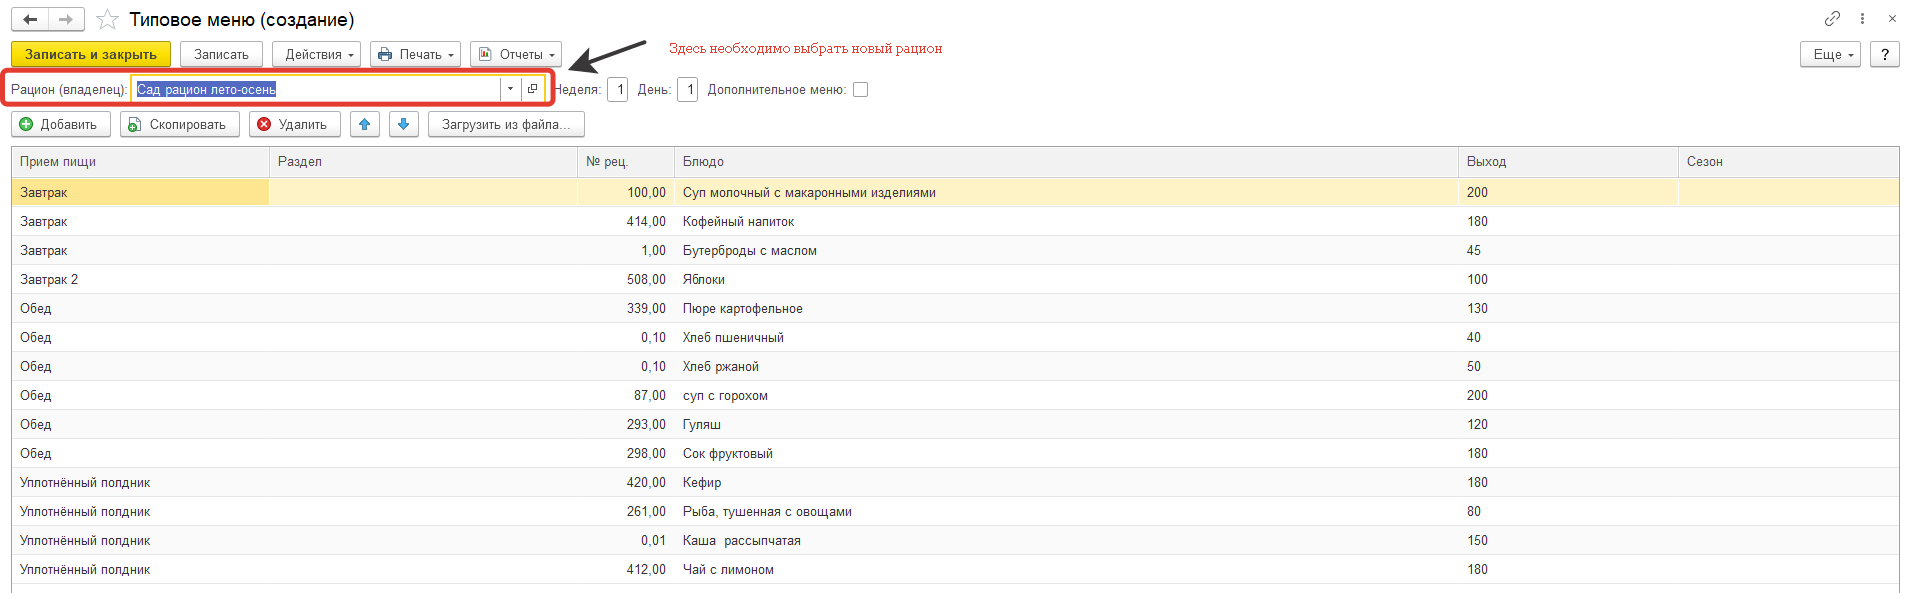Click the Добавить button
The image size is (1907, 593).
click(60, 125)
